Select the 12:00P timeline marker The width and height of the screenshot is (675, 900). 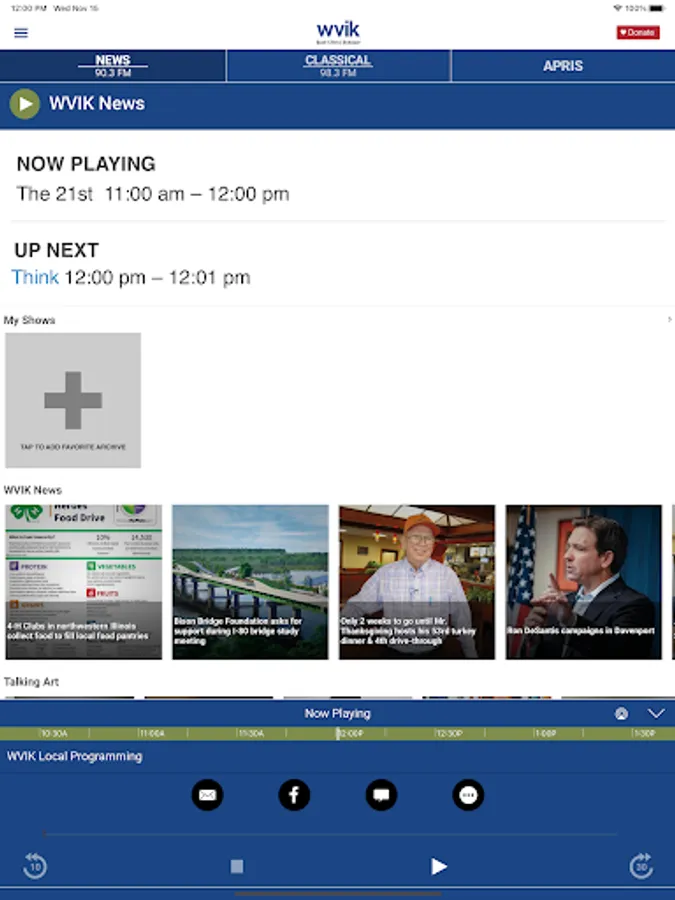pyautogui.click(x=350, y=734)
